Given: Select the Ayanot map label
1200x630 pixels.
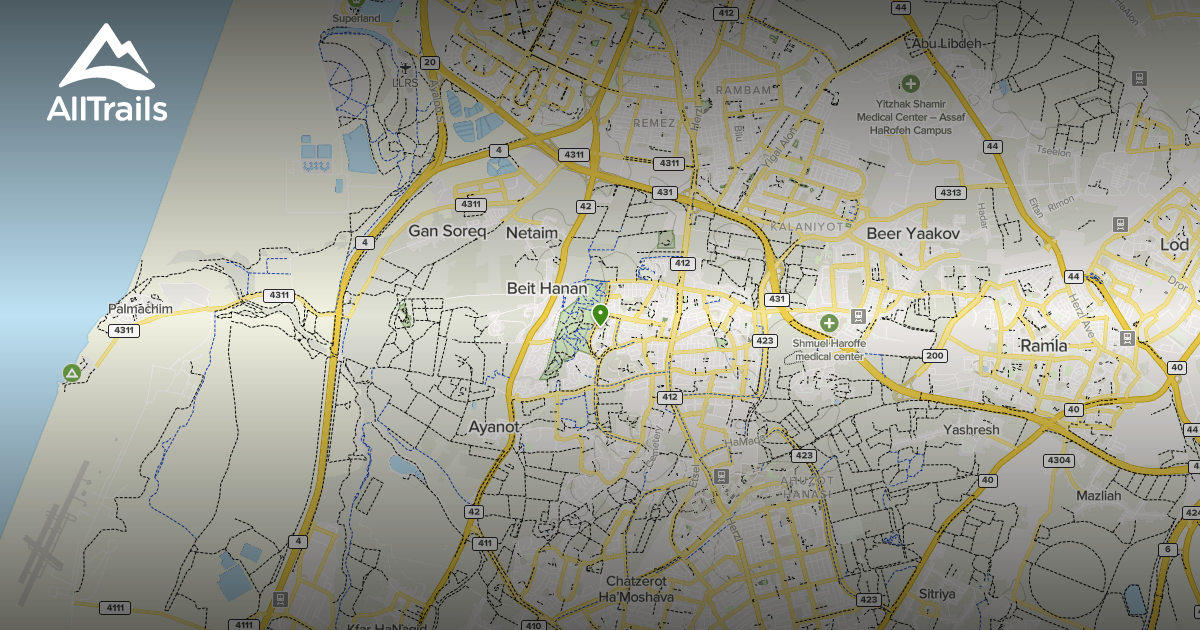Looking at the screenshot, I should point(494,427).
